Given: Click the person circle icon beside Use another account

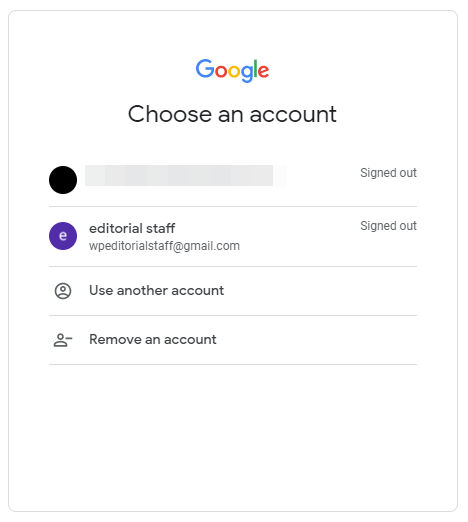Looking at the screenshot, I should tap(63, 291).
